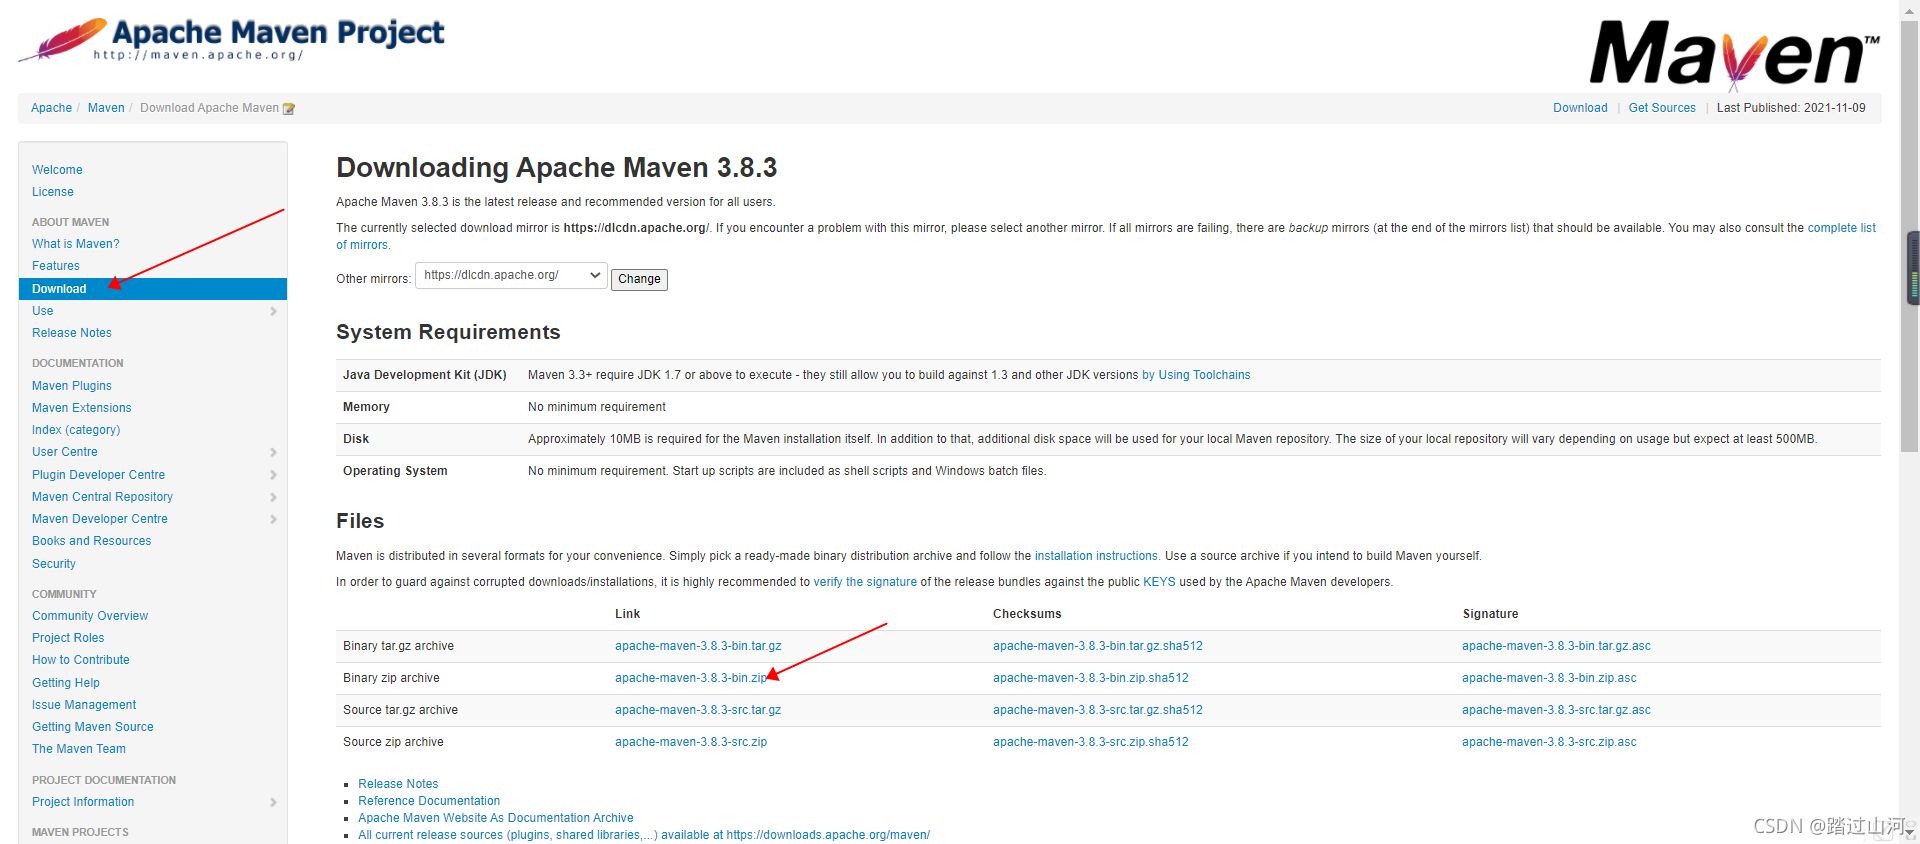
Task: Open apache-maven-3.8.3-bin.zip.sha512 checksum
Action: [1091, 678]
